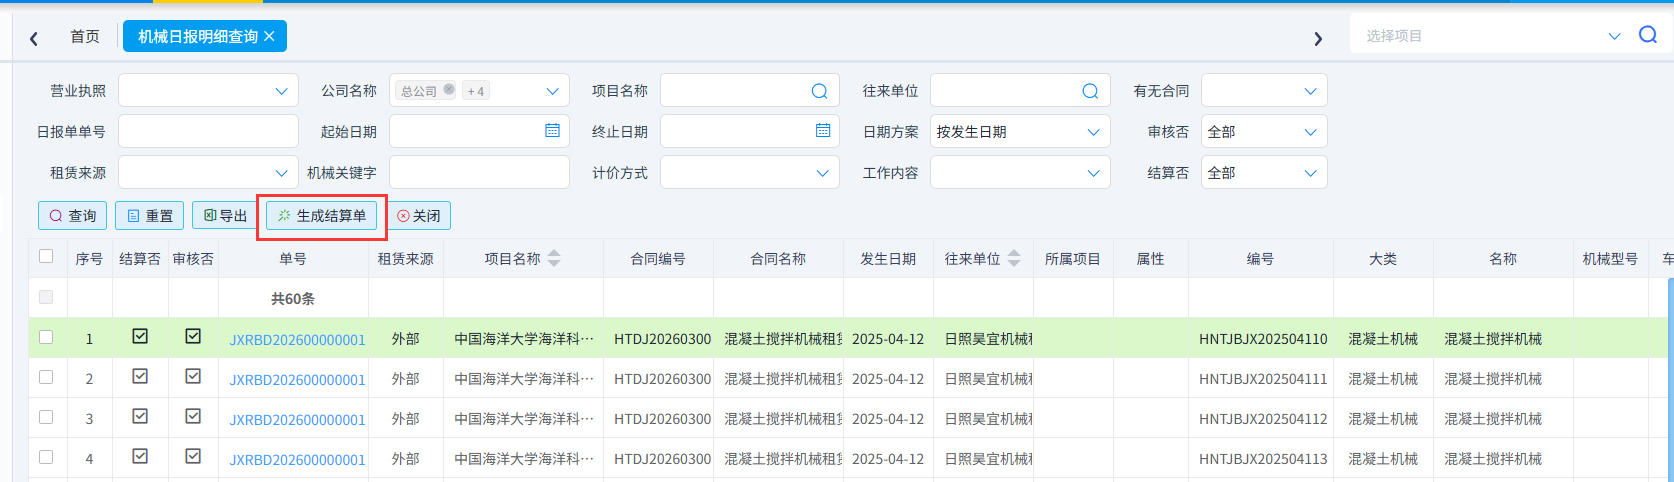Click the 外部 cell in row 3

tap(405, 419)
